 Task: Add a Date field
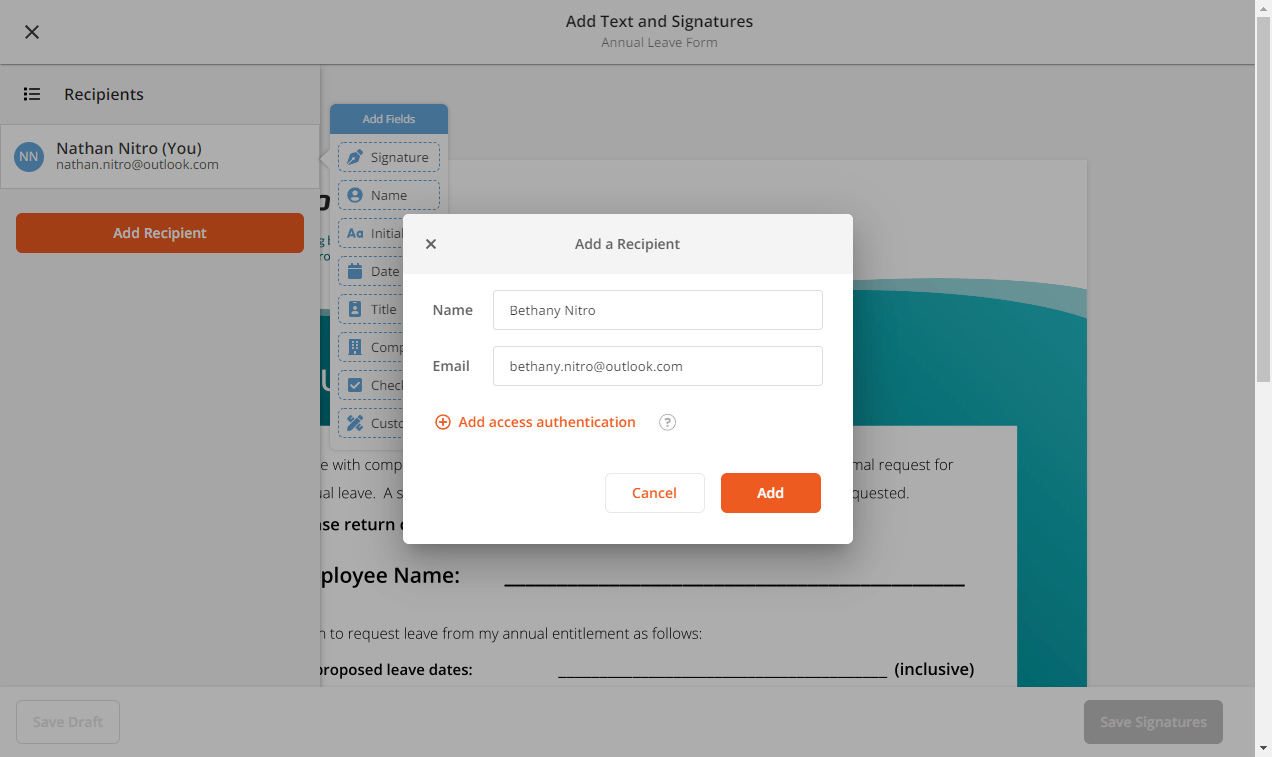pyautogui.click(x=375, y=271)
